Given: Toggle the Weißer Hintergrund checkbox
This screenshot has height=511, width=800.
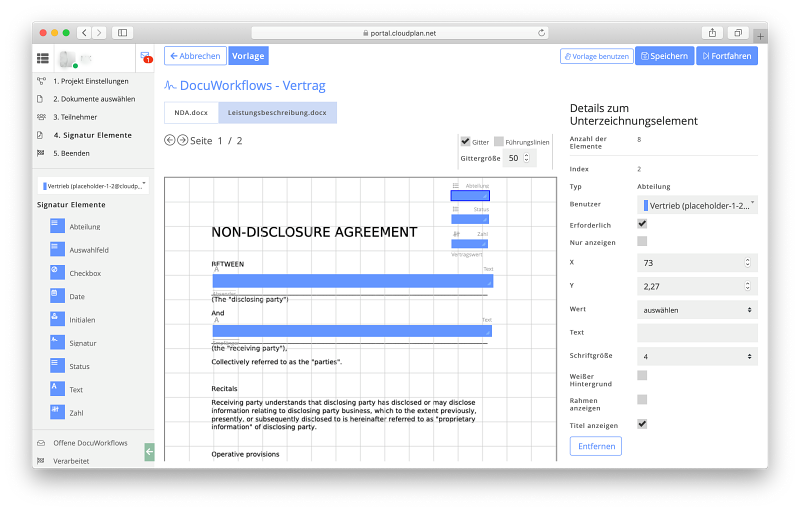Looking at the screenshot, I should 642,375.
